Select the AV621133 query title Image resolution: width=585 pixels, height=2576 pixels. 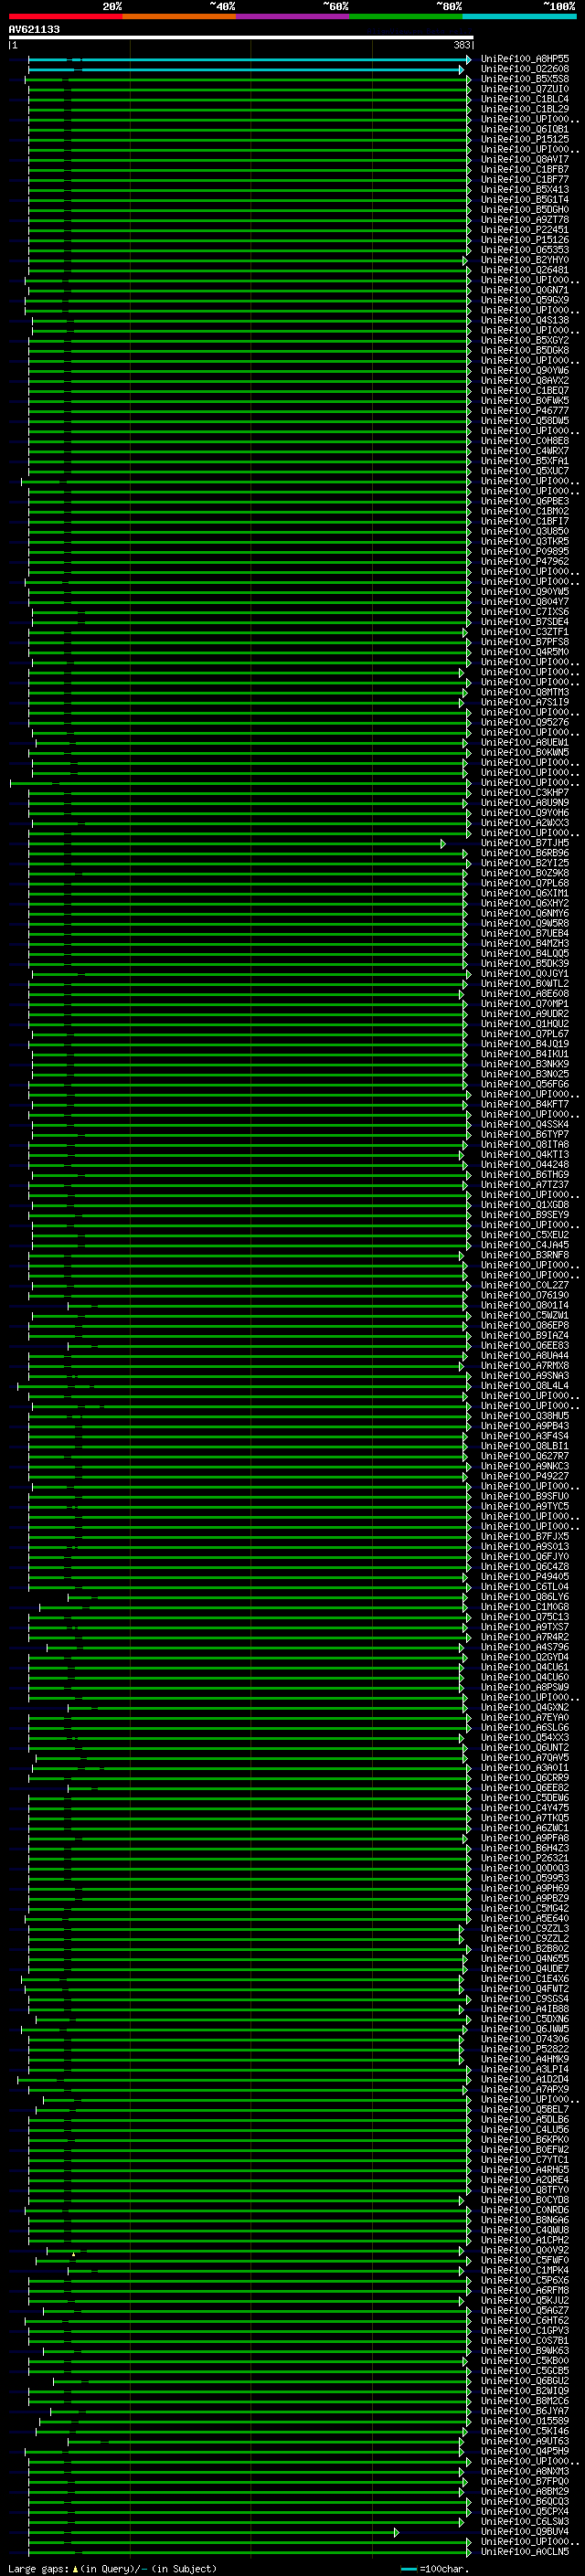(x=34, y=30)
